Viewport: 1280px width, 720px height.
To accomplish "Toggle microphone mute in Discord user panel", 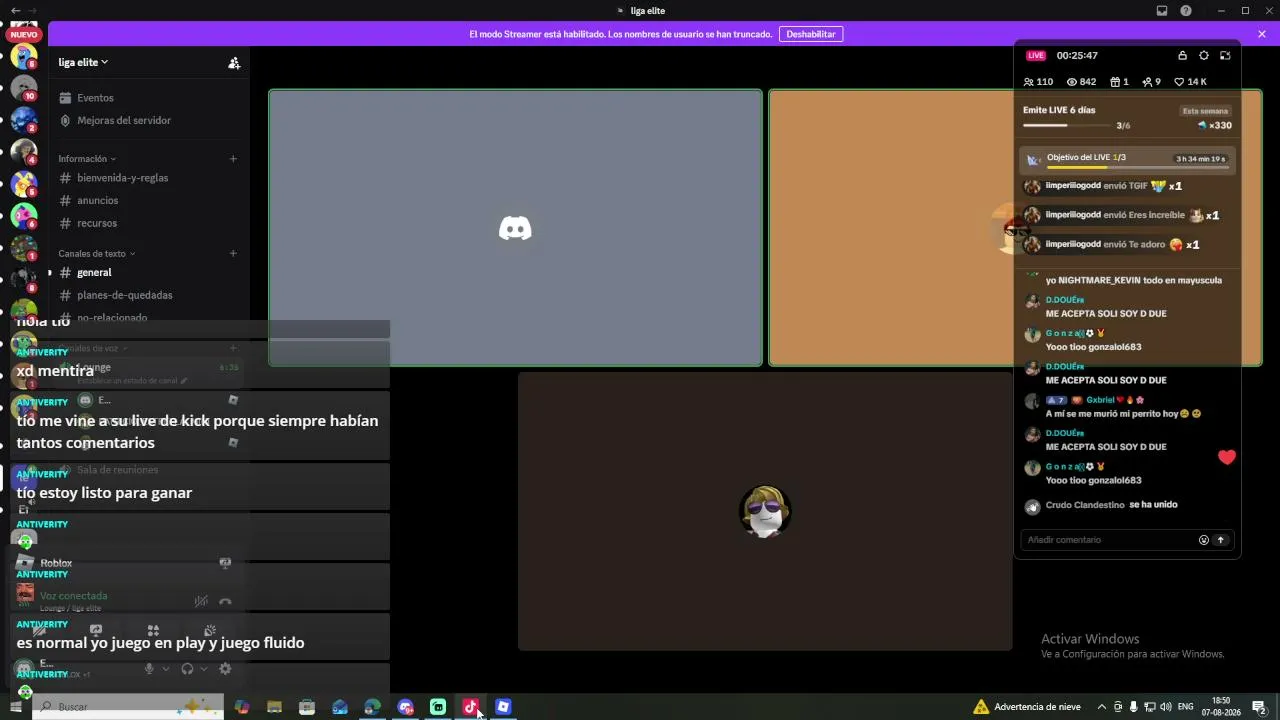I will [x=149, y=669].
